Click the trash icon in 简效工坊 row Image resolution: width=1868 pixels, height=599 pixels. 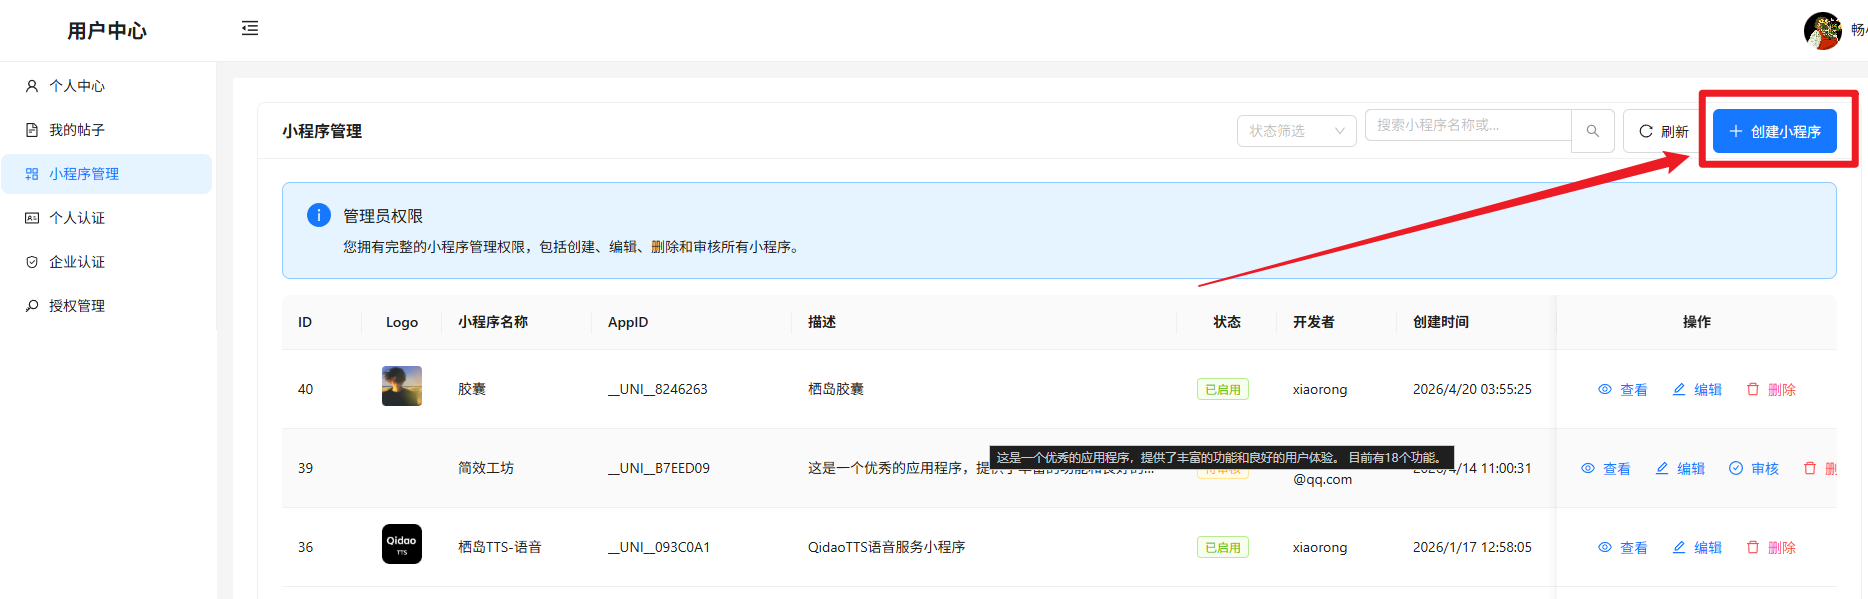tap(1810, 468)
